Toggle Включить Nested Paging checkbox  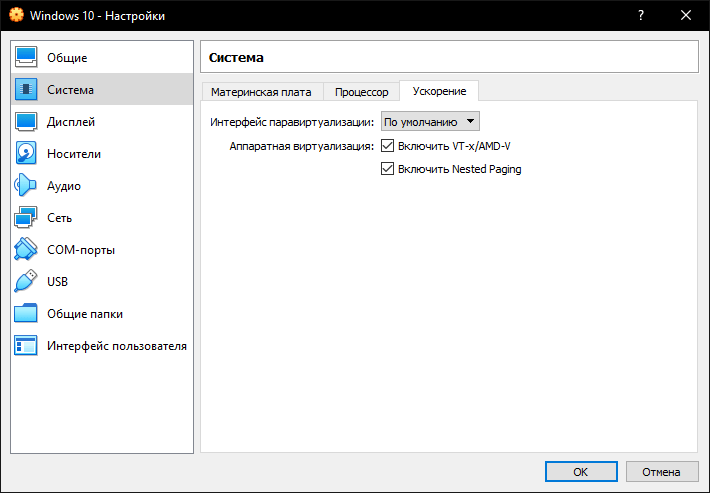(x=387, y=169)
